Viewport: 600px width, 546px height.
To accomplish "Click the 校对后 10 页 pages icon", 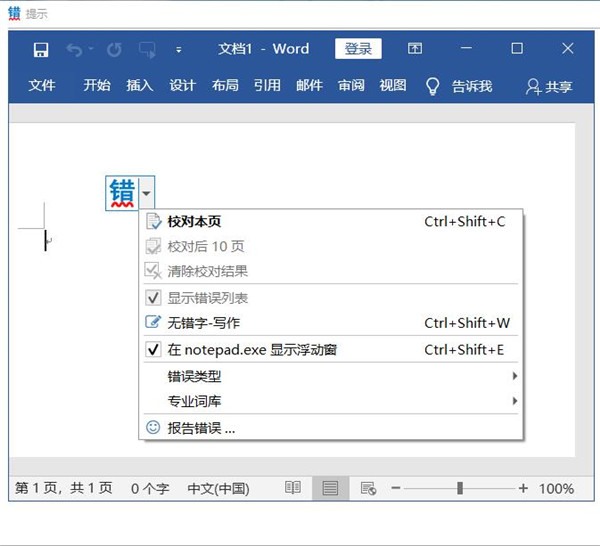I will pos(153,246).
